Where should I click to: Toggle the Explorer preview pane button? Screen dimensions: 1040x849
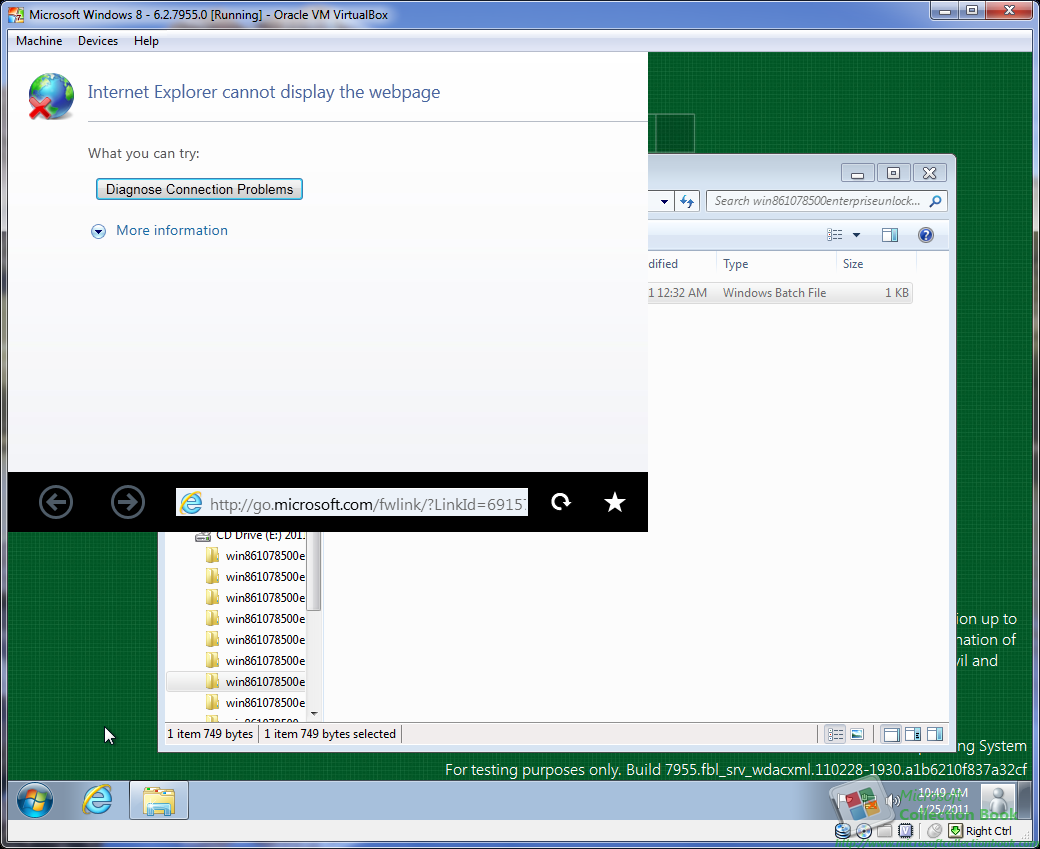pyautogui.click(x=889, y=235)
